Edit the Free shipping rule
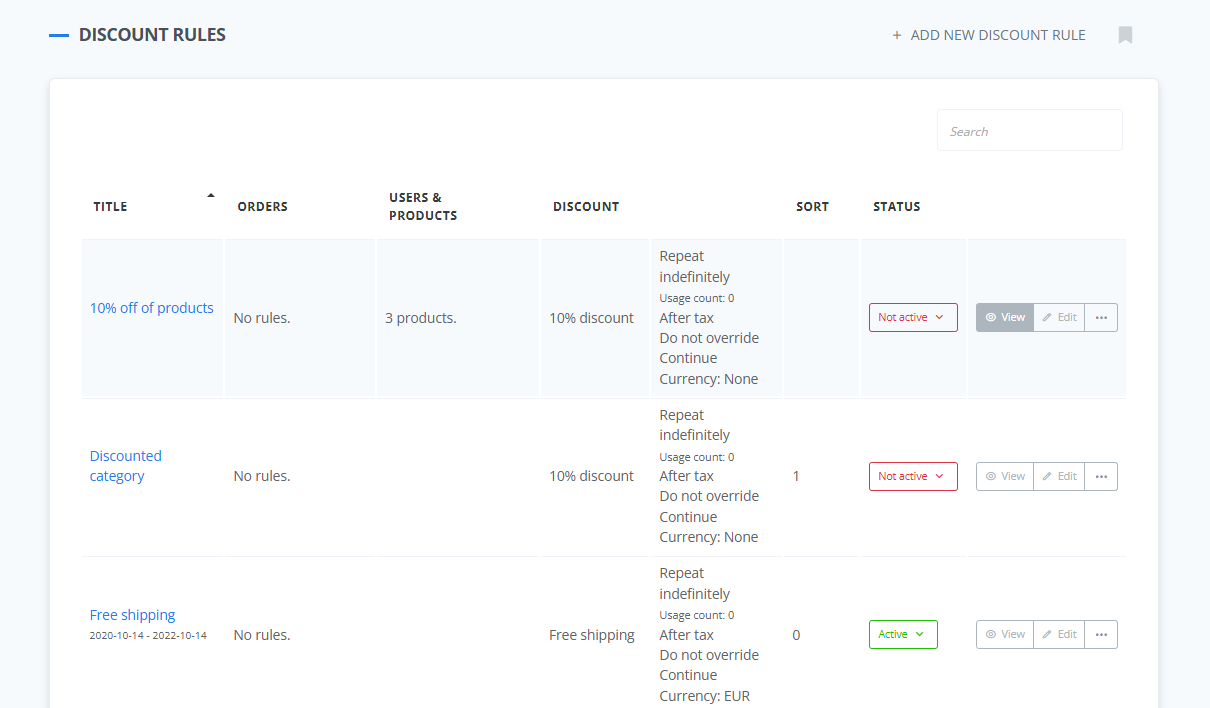This screenshot has height=708, width=1210. click(1059, 634)
